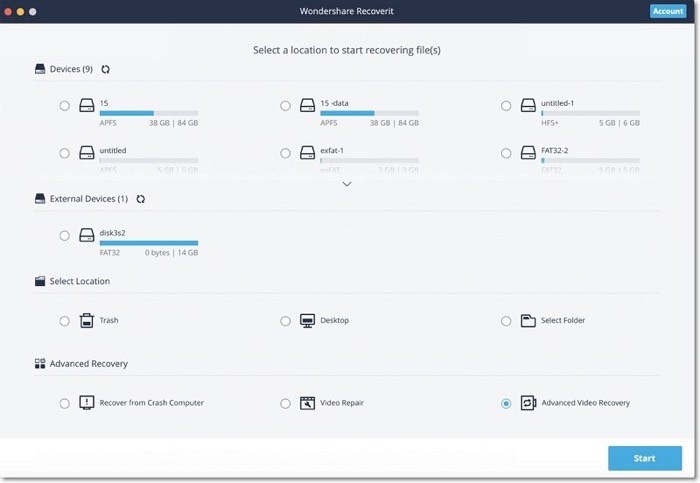The image size is (700, 483).
Task: Click the Select Folder label
Action: (563, 321)
